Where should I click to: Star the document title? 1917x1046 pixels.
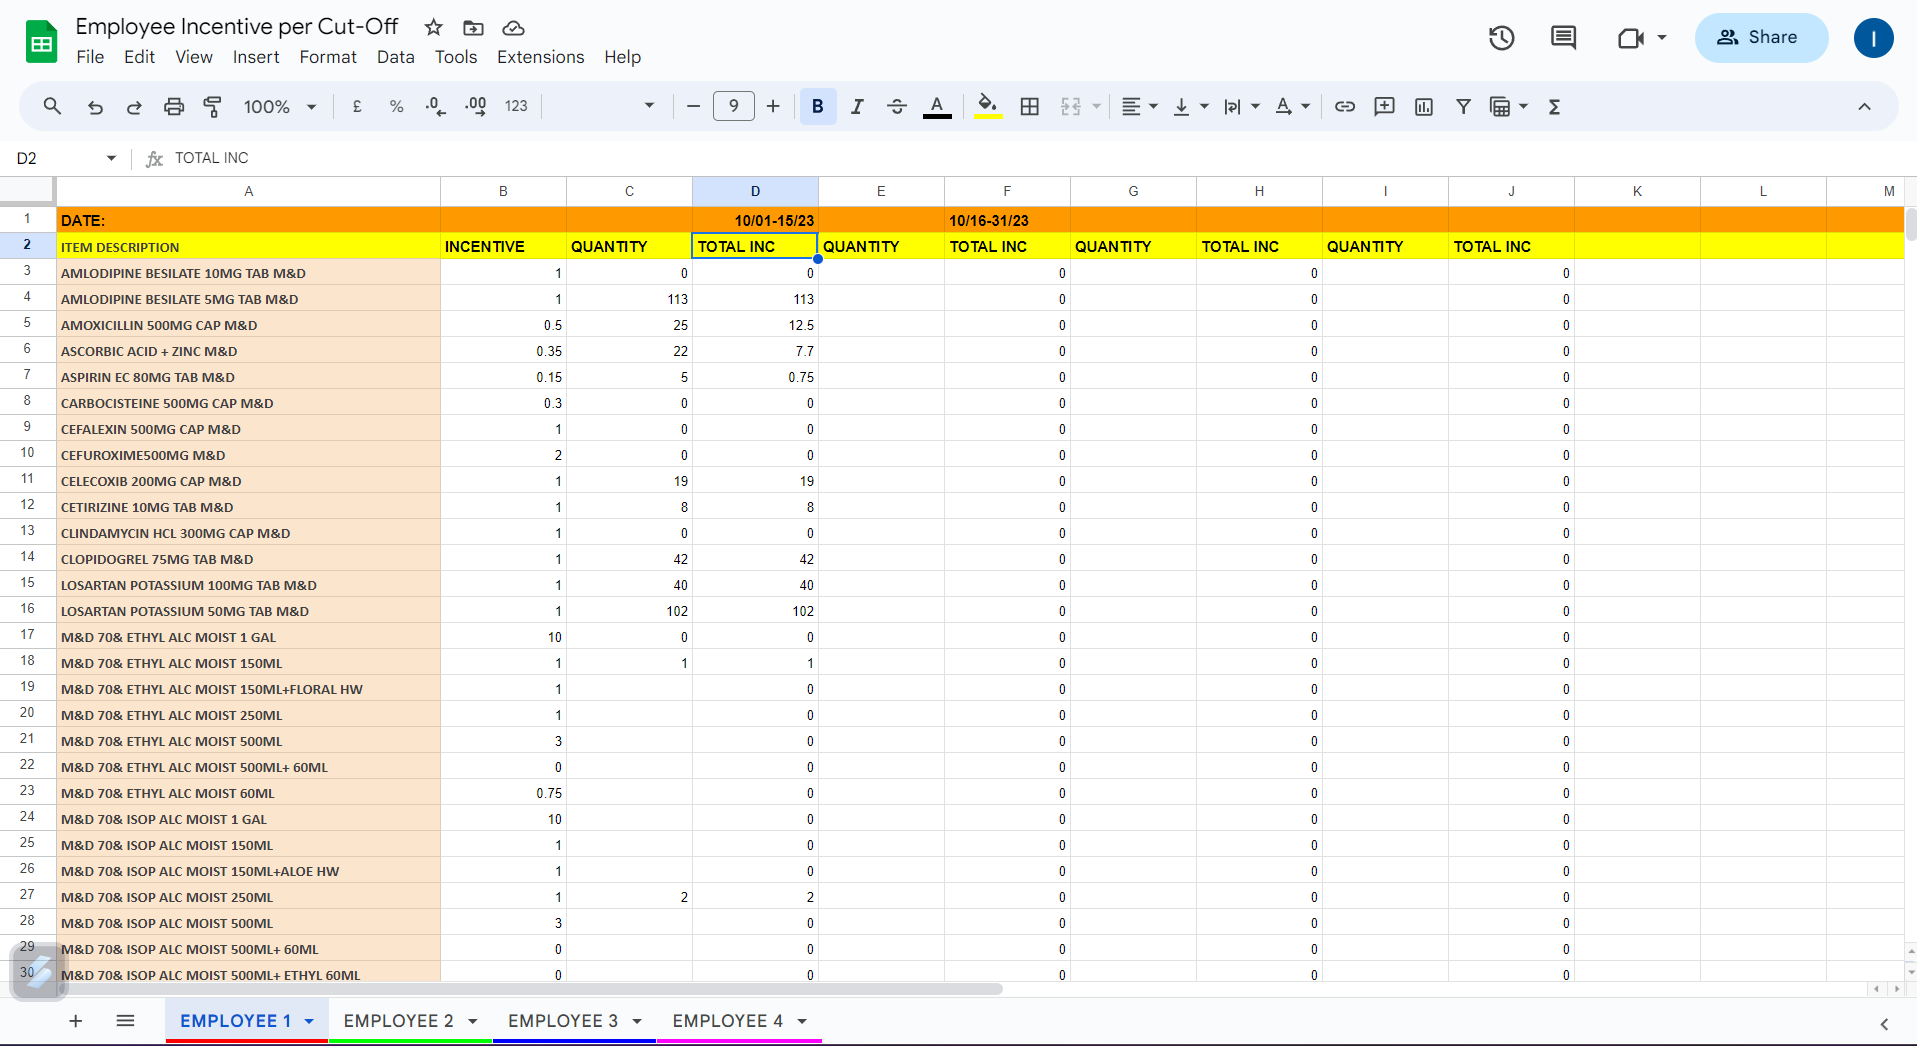coord(433,27)
